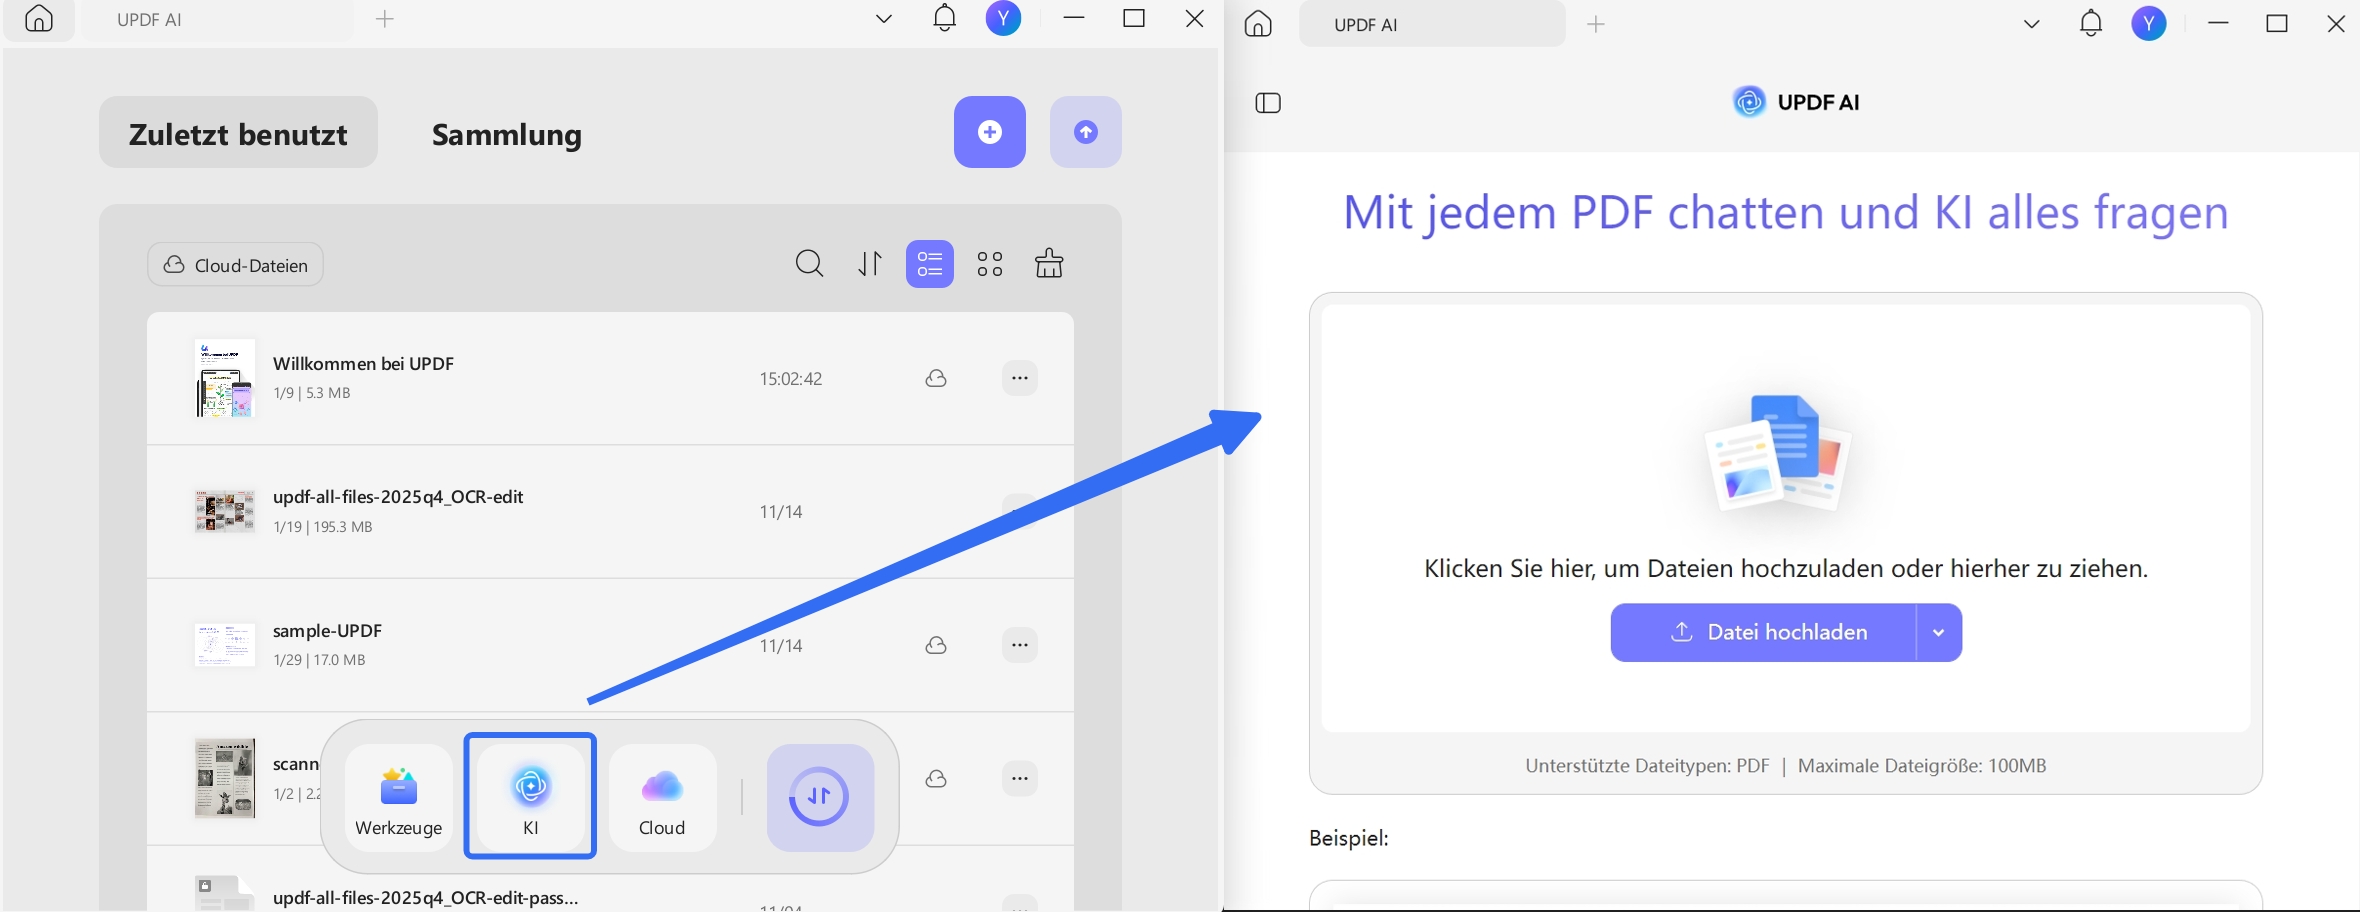Click the cloud icon for Willkommen bei UPDF
The width and height of the screenshot is (2360, 912).
coord(936,378)
